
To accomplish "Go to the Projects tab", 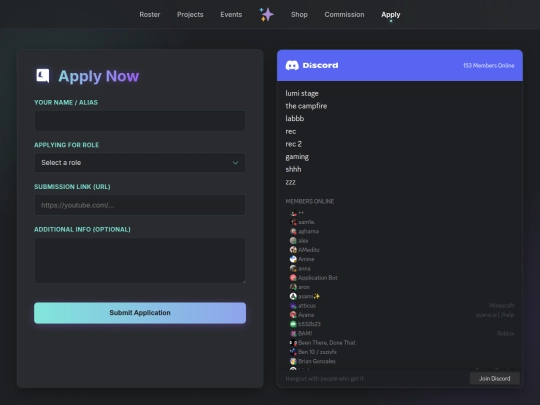I will click(190, 14).
